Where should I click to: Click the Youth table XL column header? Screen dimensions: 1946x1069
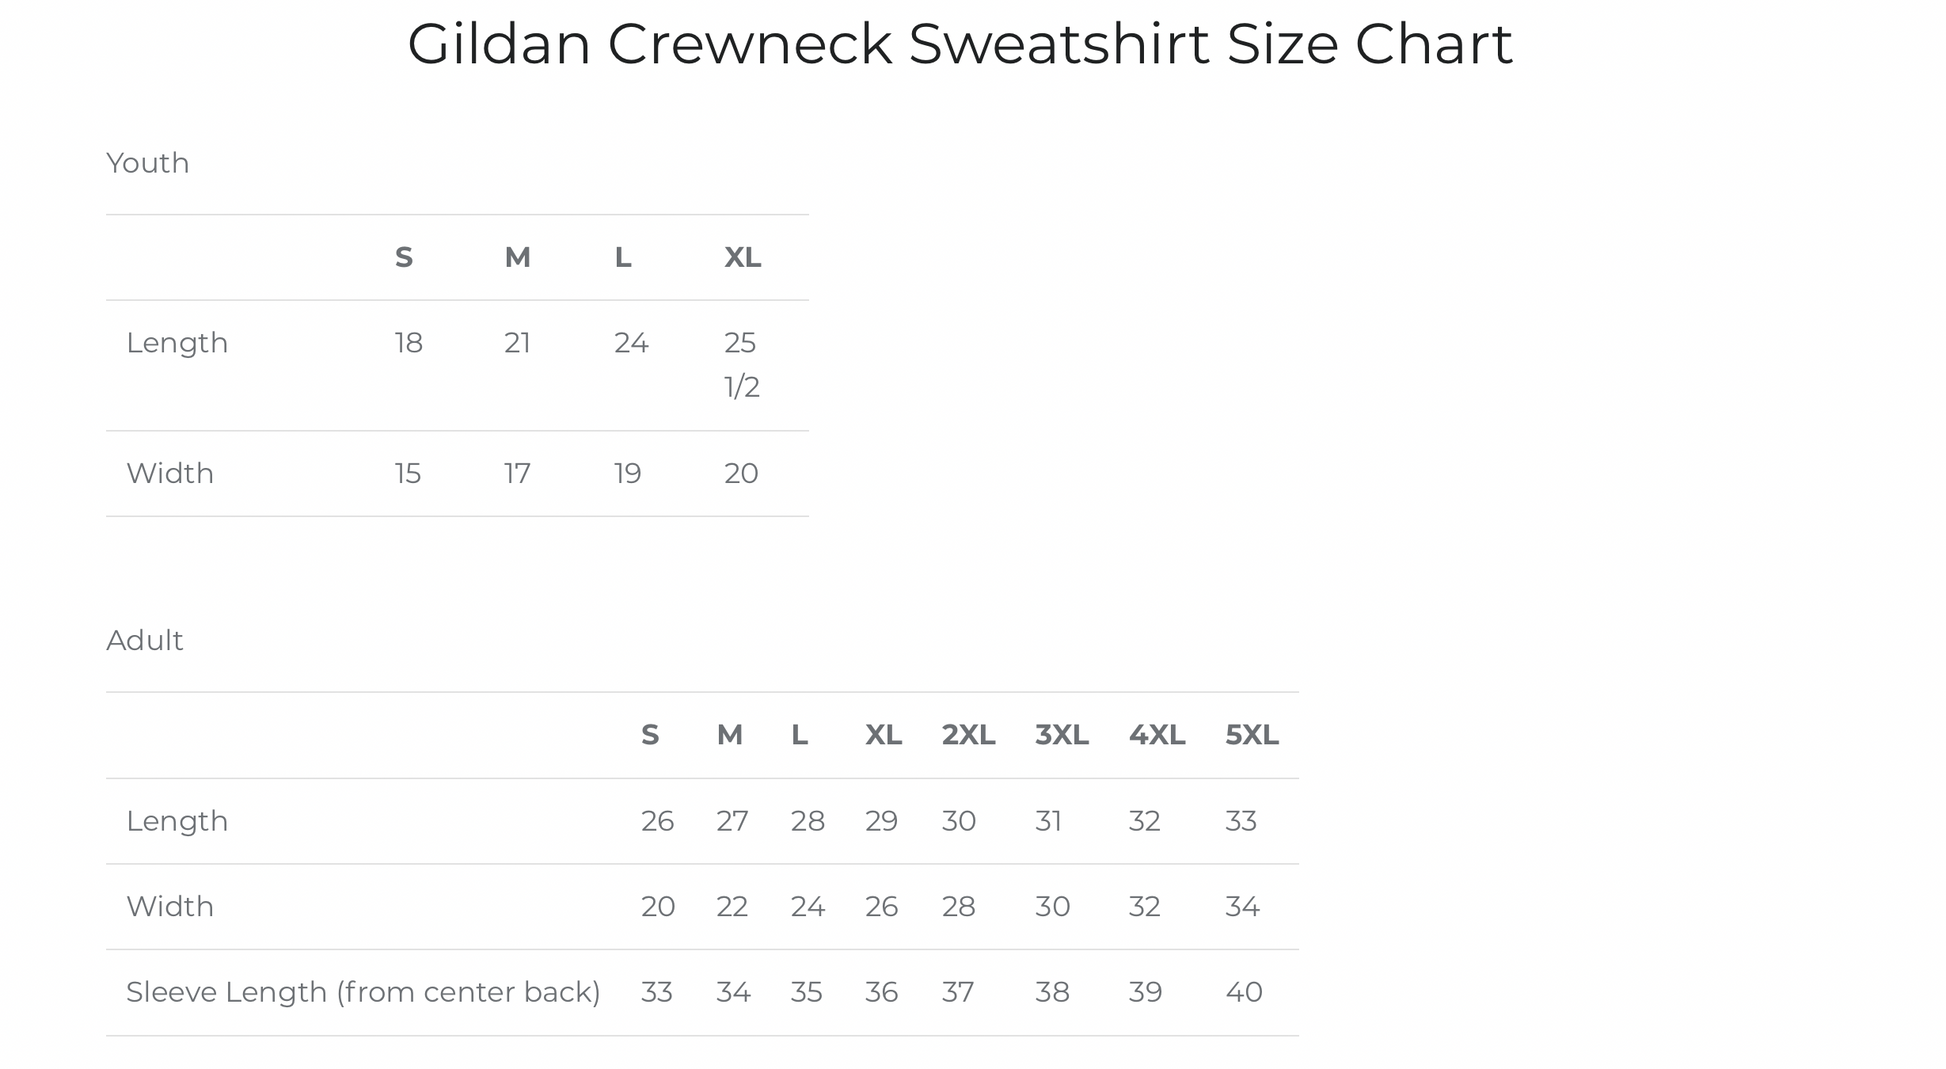(x=742, y=258)
